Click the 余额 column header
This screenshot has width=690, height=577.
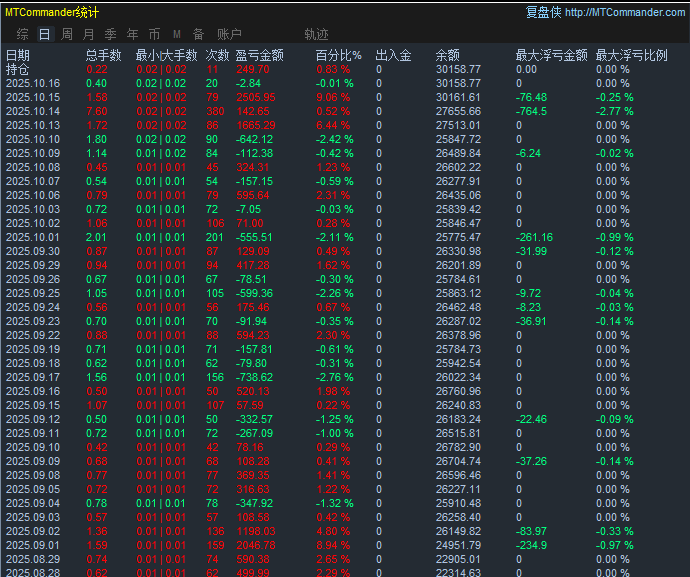coord(448,55)
